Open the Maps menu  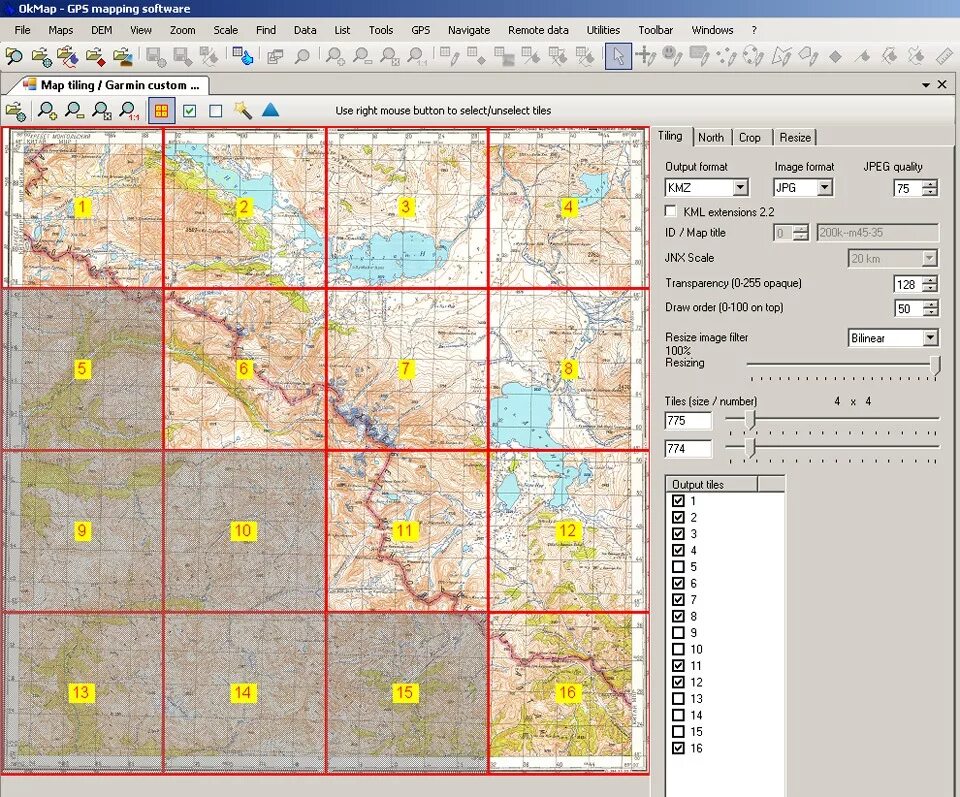(61, 30)
